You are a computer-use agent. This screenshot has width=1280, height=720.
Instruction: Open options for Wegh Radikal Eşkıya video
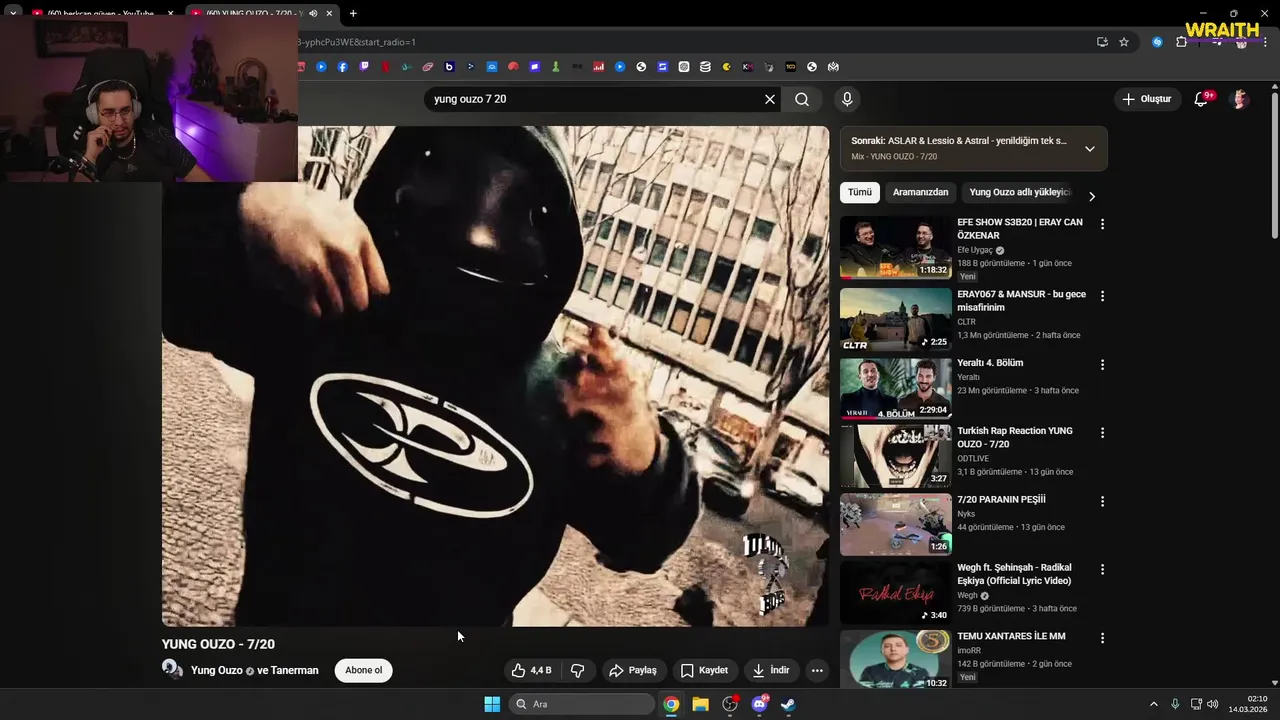pyautogui.click(x=1102, y=569)
